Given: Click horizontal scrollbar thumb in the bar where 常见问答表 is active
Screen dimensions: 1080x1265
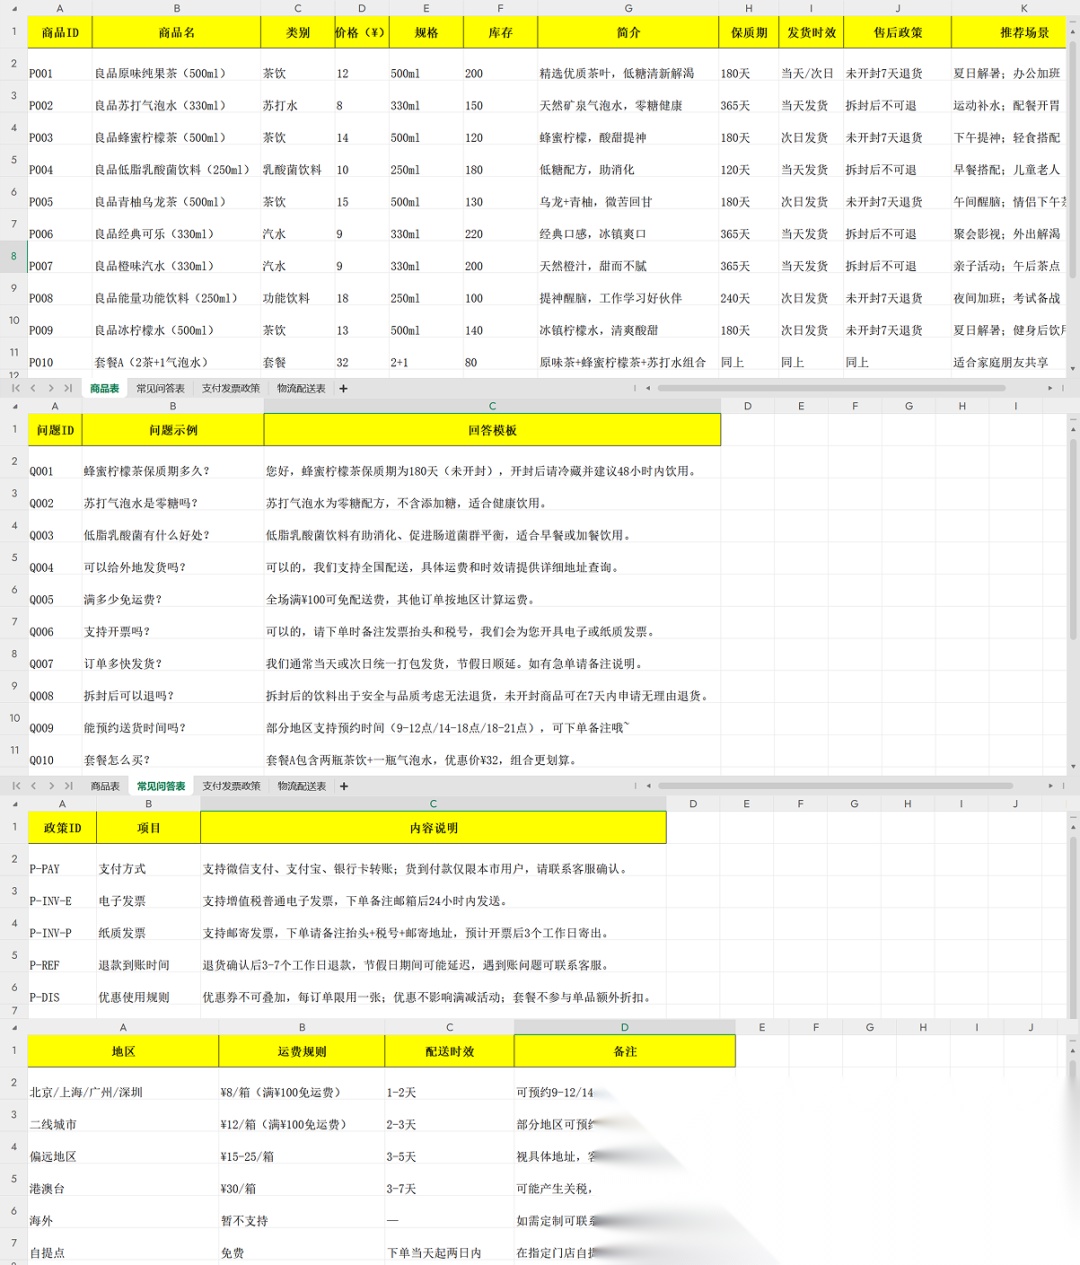Looking at the screenshot, I should [x=835, y=786].
